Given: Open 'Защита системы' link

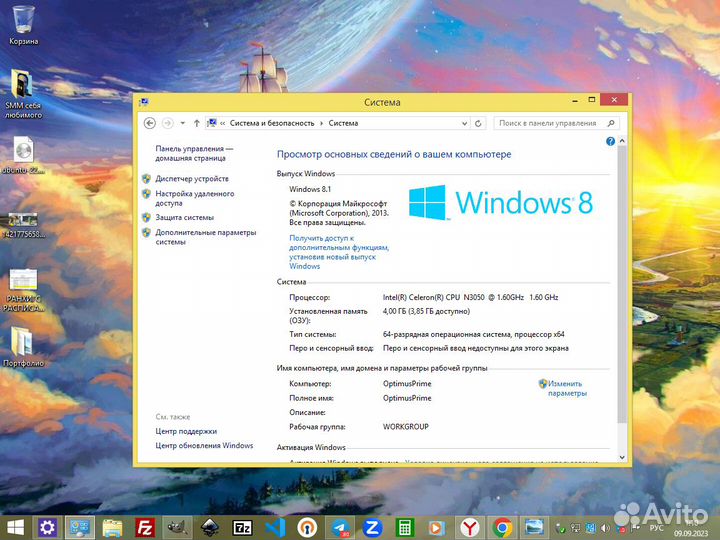Looking at the screenshot, I should [x=184, y=217].
